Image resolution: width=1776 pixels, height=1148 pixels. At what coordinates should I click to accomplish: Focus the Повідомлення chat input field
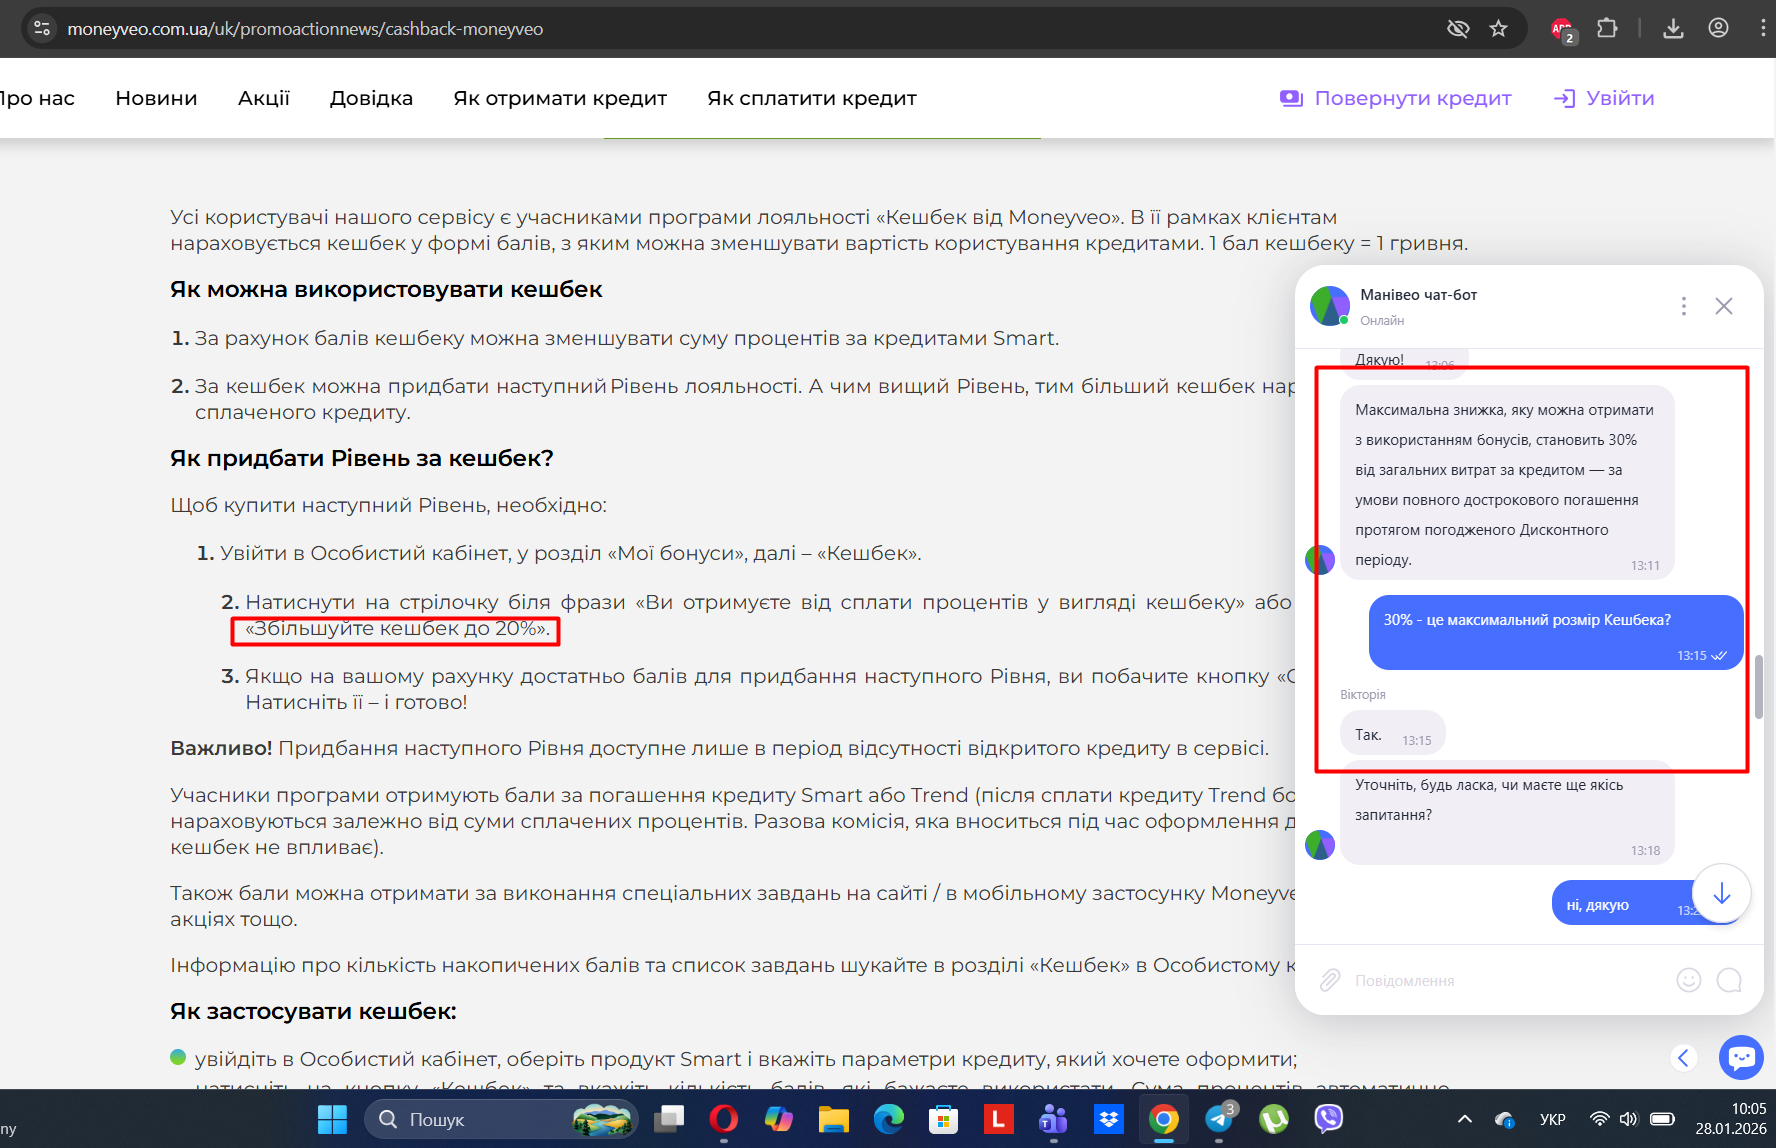pos(1505,980)
